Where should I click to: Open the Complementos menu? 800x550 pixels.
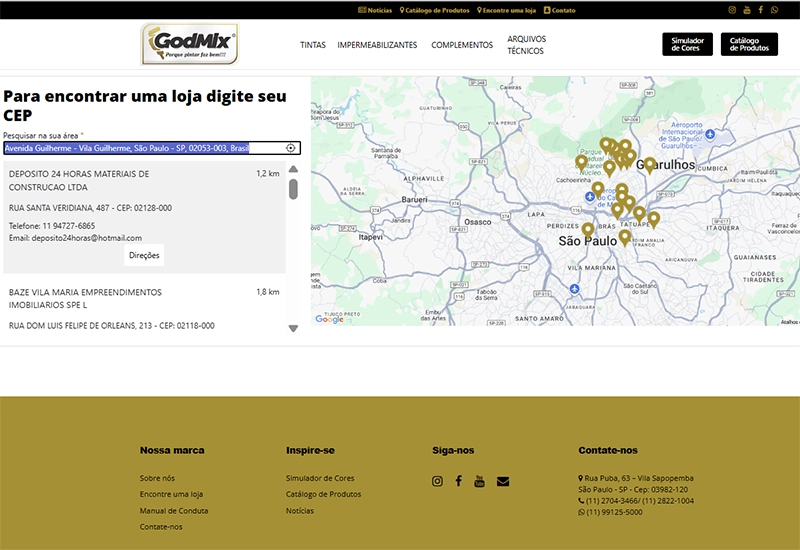(x=462, y=45)
